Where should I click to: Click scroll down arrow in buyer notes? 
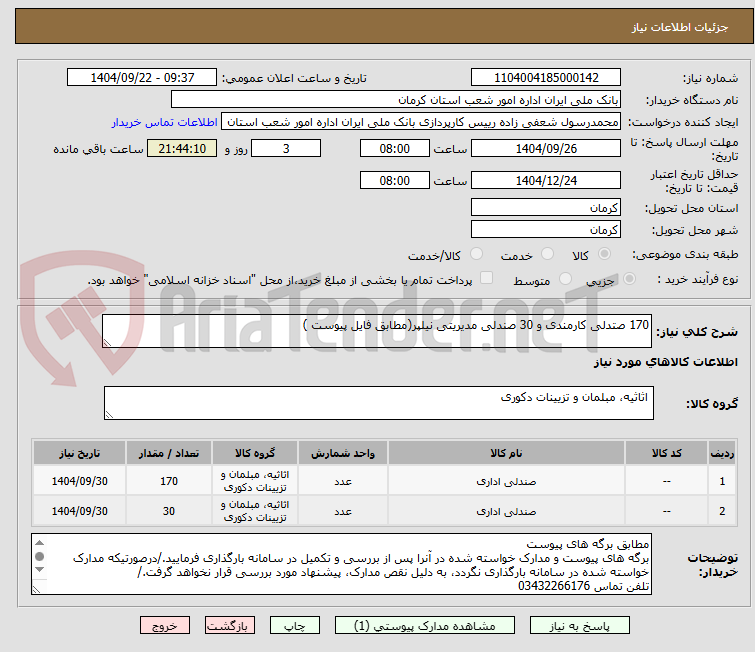pos(39,570)
